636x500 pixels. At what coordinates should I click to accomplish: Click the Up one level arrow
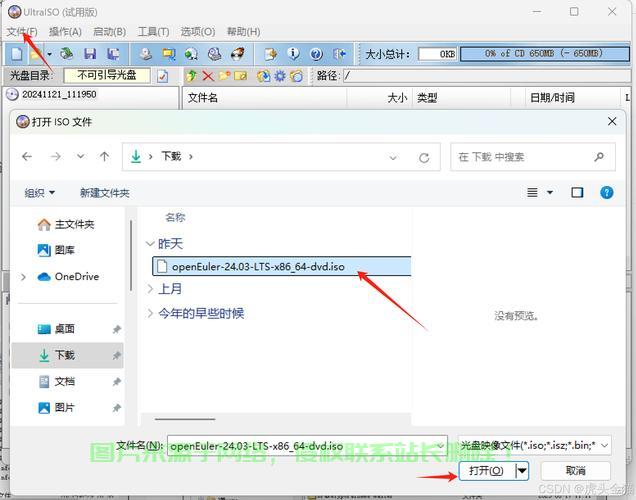[x=105, y=157]
